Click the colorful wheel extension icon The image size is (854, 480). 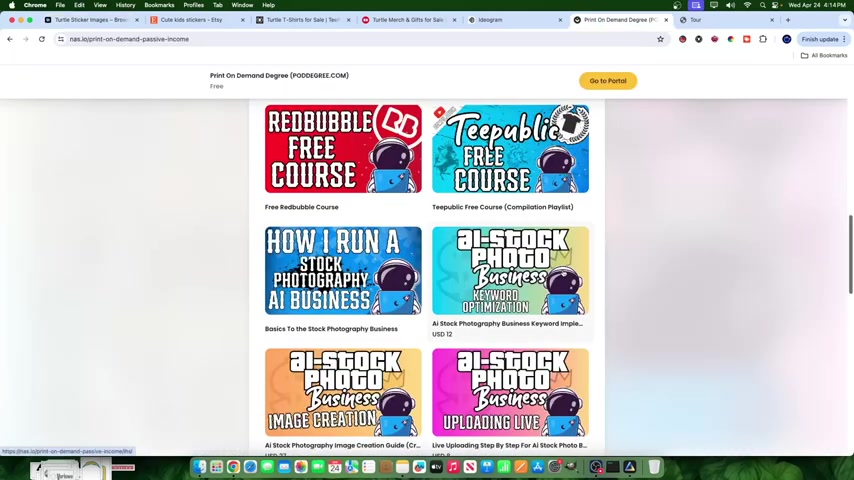[731, 39]
